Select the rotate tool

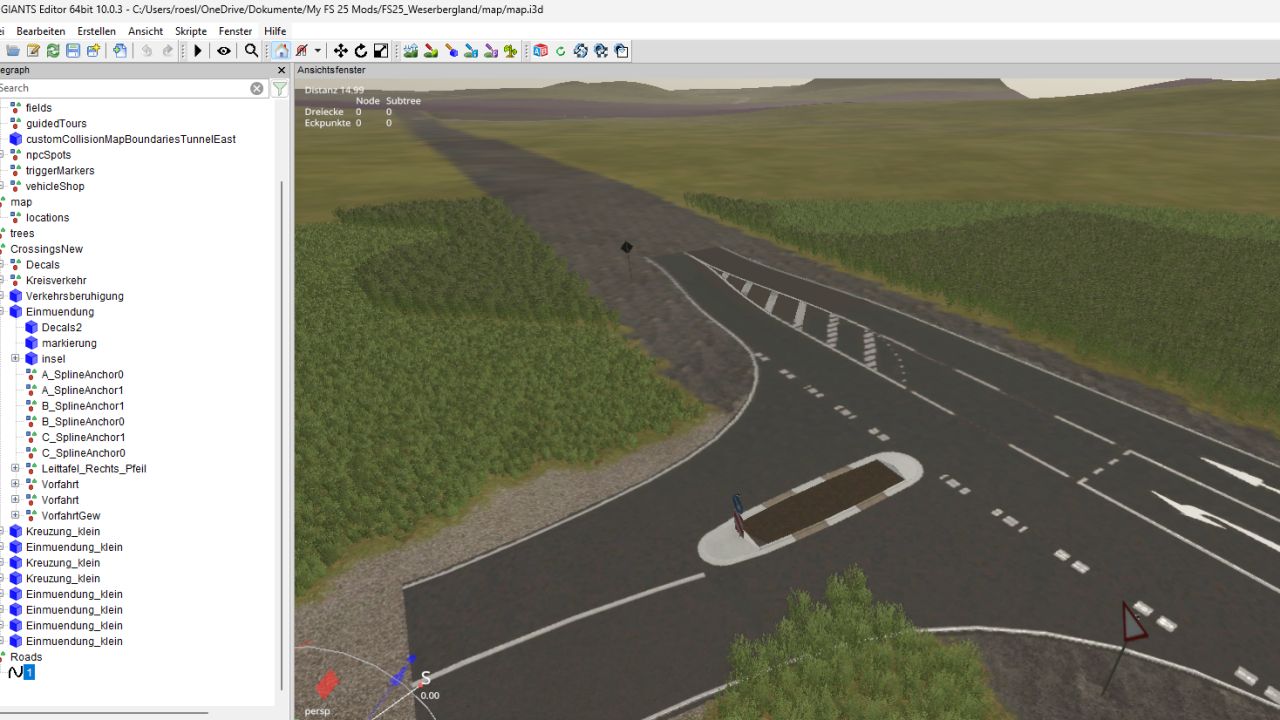(361, 51)
